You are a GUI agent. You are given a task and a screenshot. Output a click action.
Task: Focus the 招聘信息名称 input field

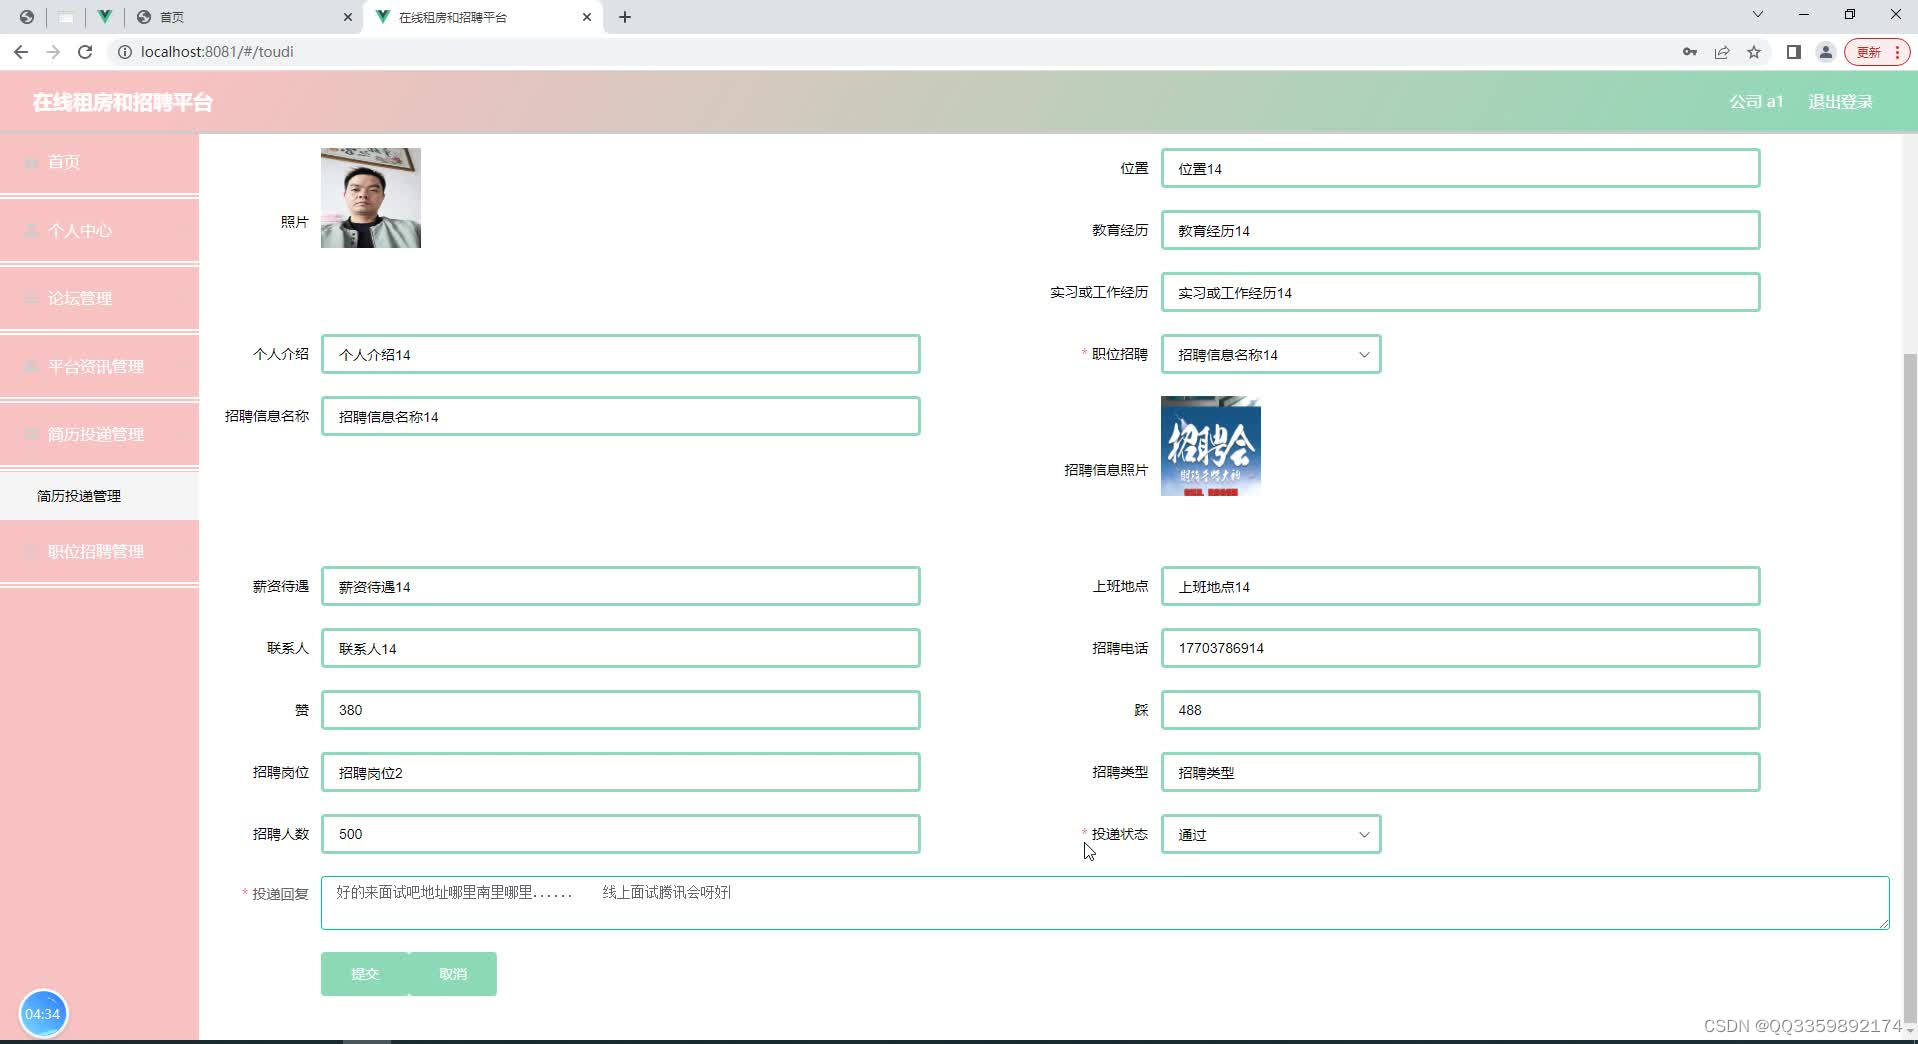(620, 416)
